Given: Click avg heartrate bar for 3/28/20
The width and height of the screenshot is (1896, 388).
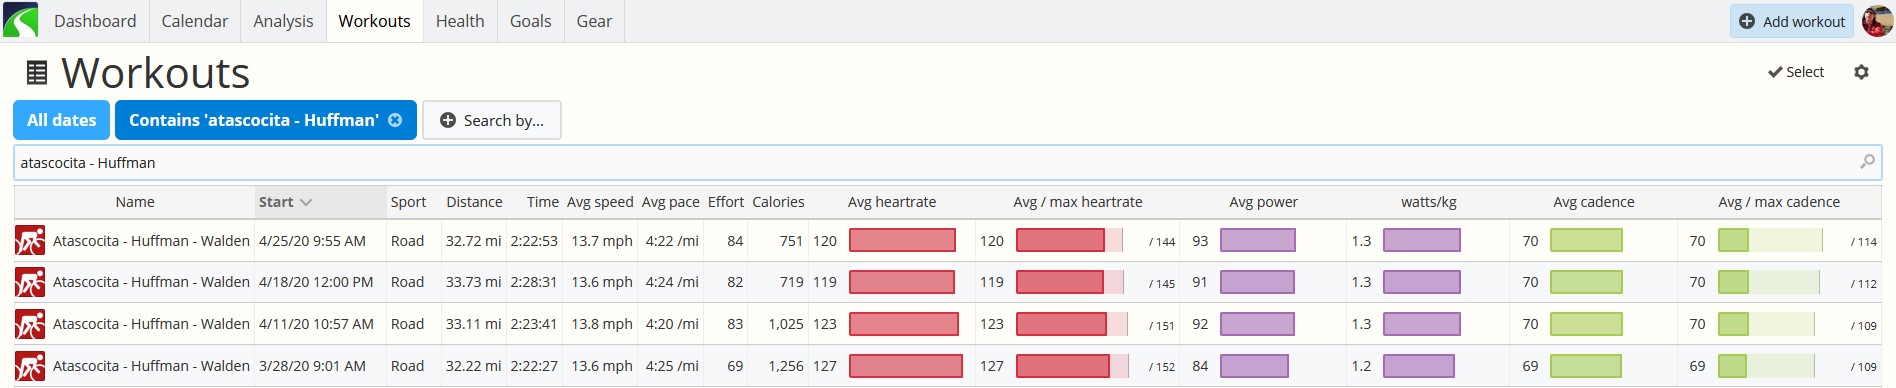Looking at the screenshot, I should (x=906, y=366).
